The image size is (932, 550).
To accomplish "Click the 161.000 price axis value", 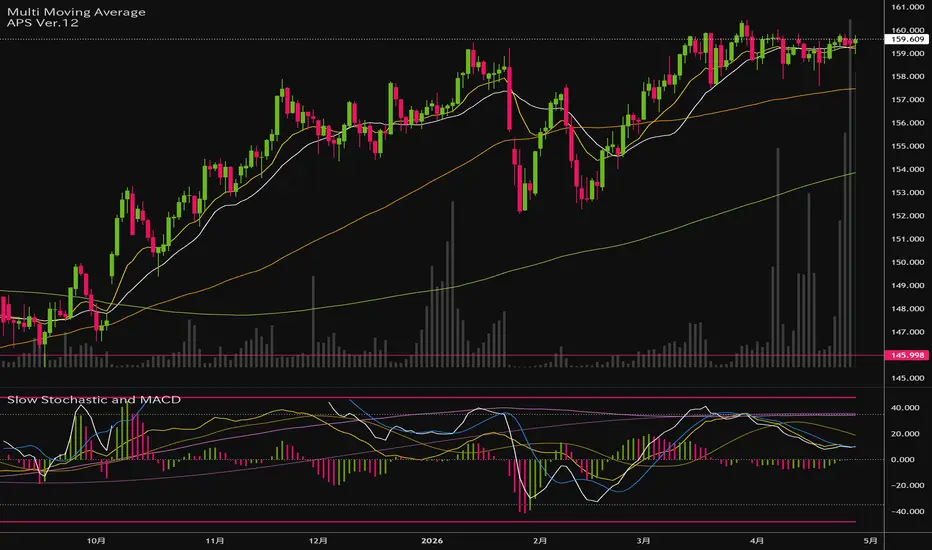I will [908, 7].
